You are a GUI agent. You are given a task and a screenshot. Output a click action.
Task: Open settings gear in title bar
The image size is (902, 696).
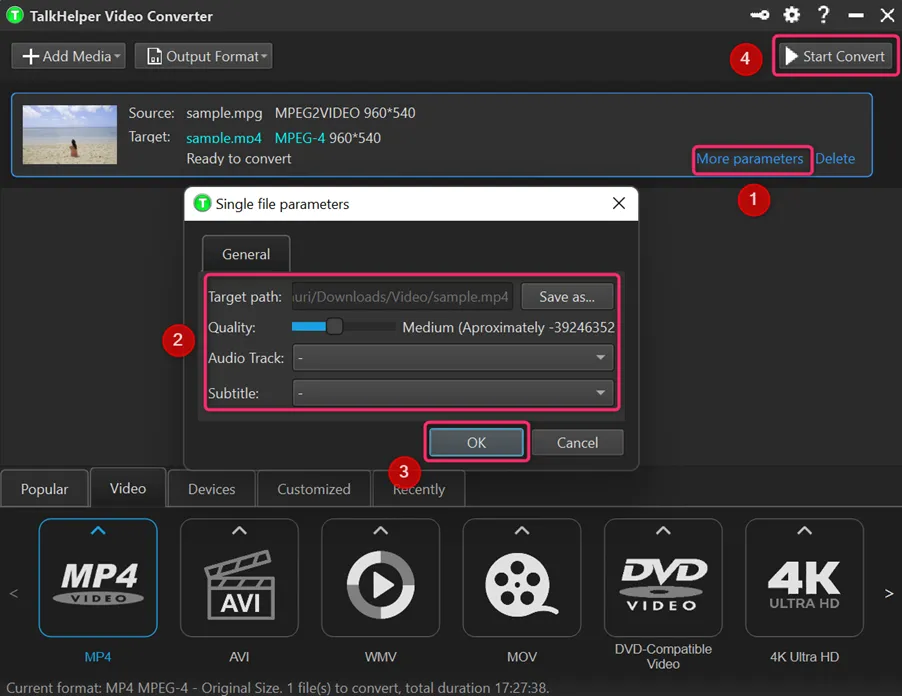point(792,15)
